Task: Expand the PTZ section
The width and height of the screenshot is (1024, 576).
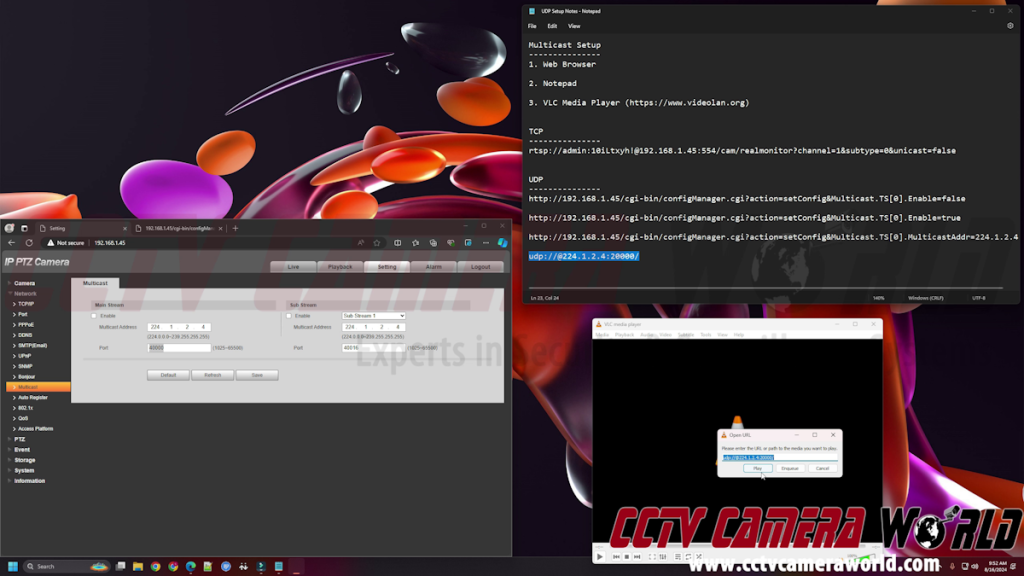Action: tap(20, 440)
